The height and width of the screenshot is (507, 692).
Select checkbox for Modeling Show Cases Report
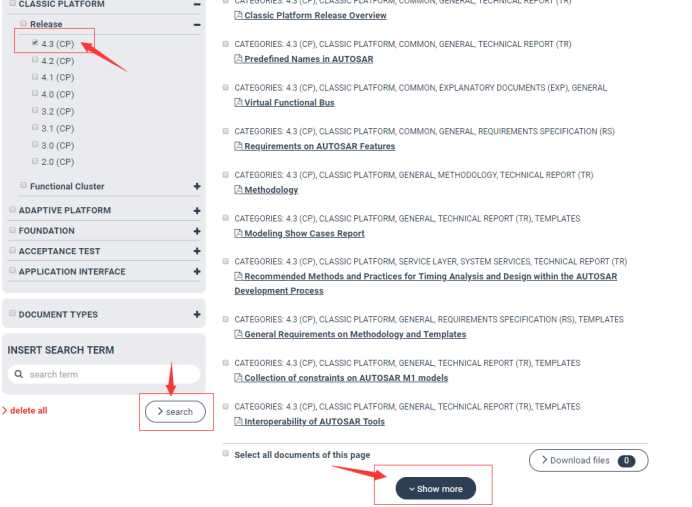226,218
